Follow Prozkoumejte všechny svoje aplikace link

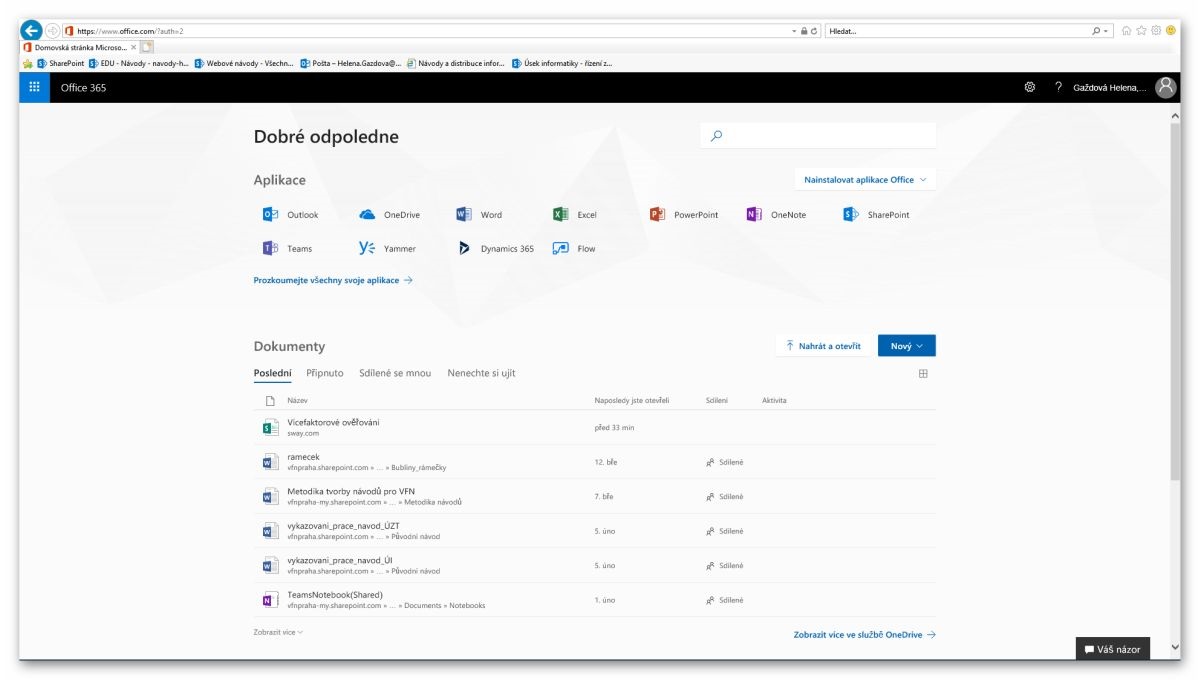333,280
